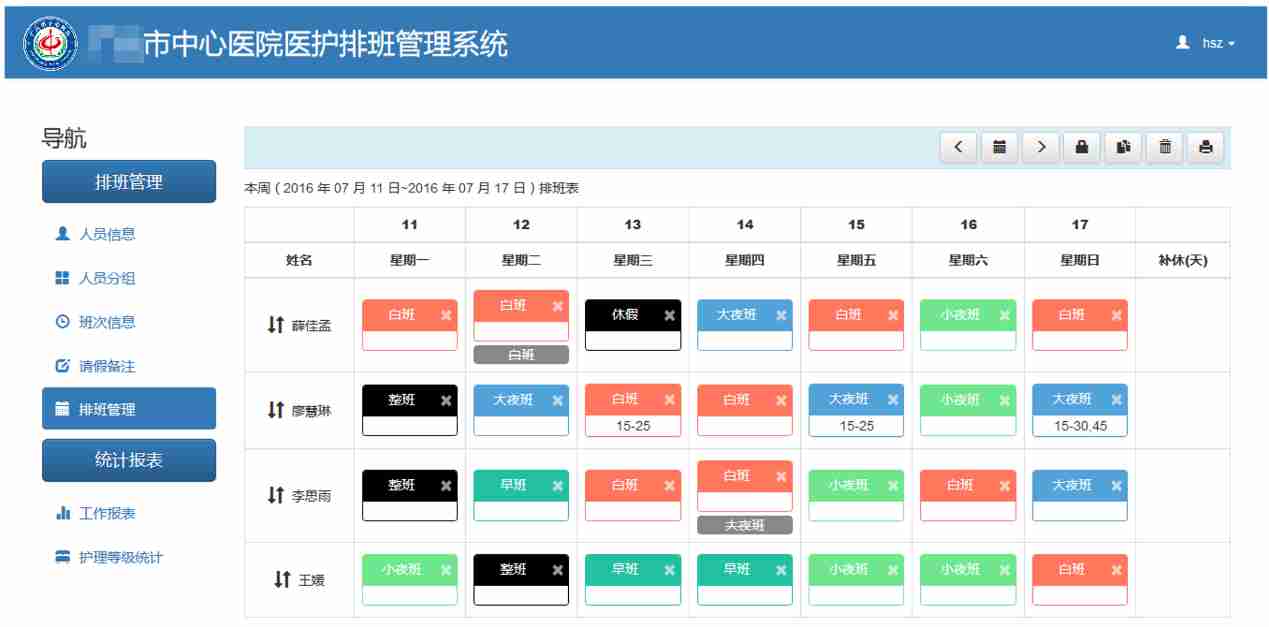Copy the schedule with the copy icon
Screen dimensions: 1269x627
[1123, 147]
